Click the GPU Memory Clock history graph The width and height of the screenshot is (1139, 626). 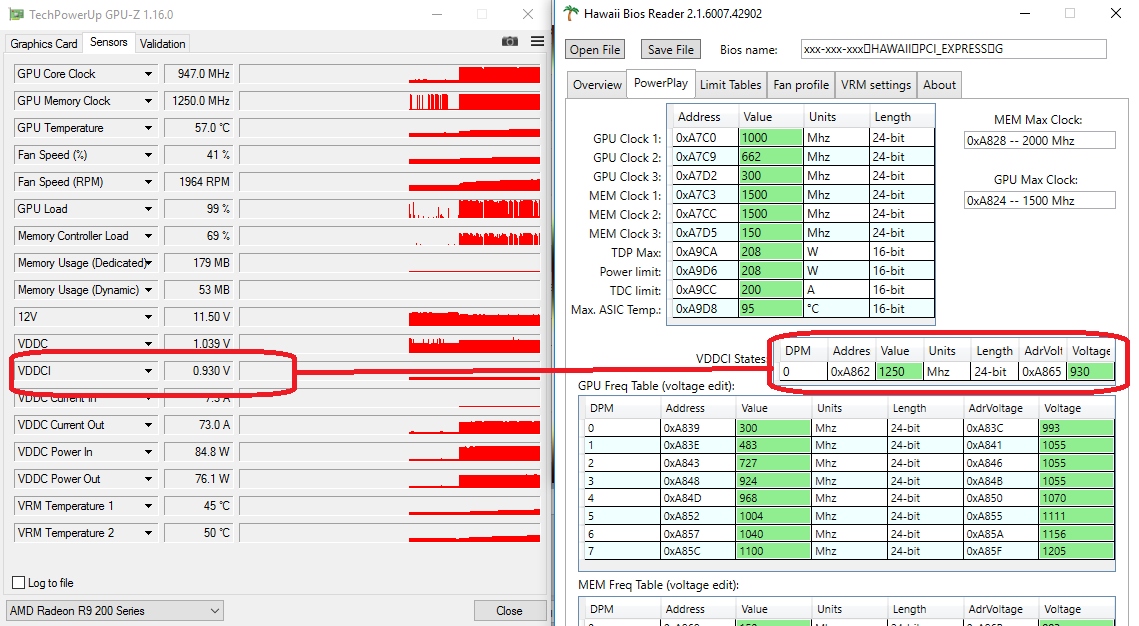pos(390,101)
